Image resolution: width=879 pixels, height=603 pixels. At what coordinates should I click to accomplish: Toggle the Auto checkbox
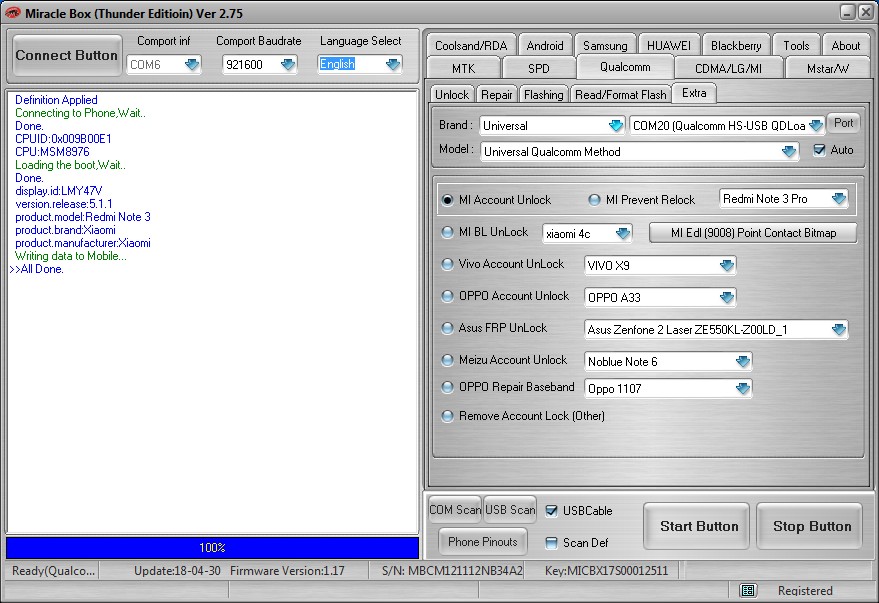819,150
